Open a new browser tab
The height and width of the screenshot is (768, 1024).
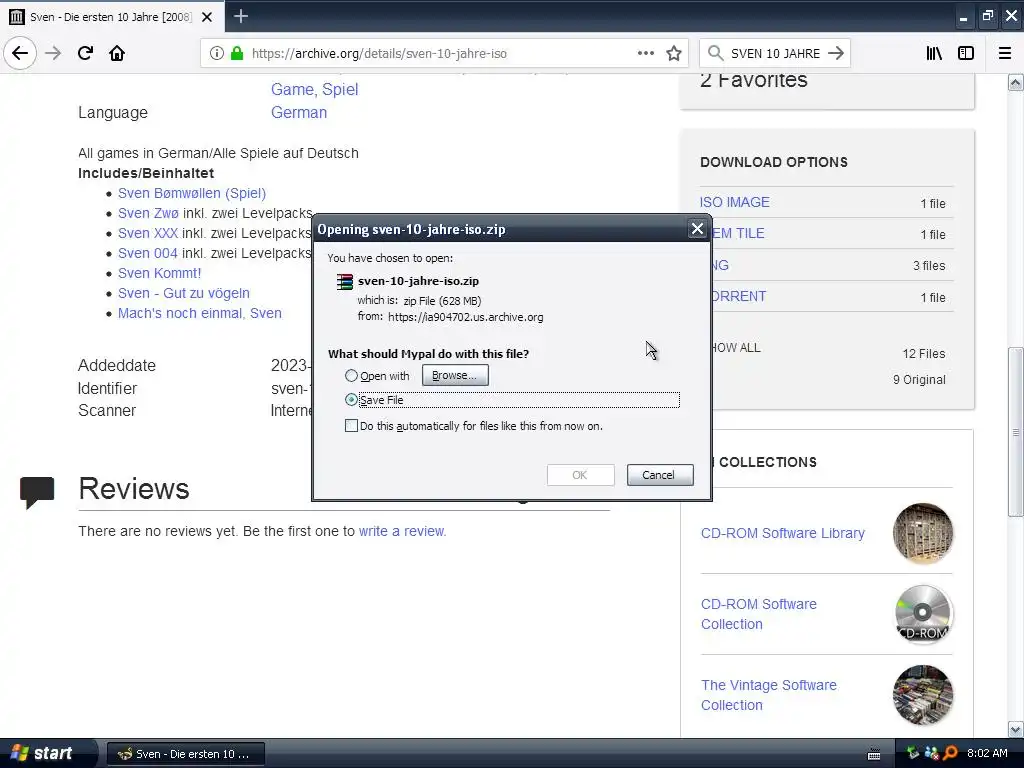pos(240,16)
